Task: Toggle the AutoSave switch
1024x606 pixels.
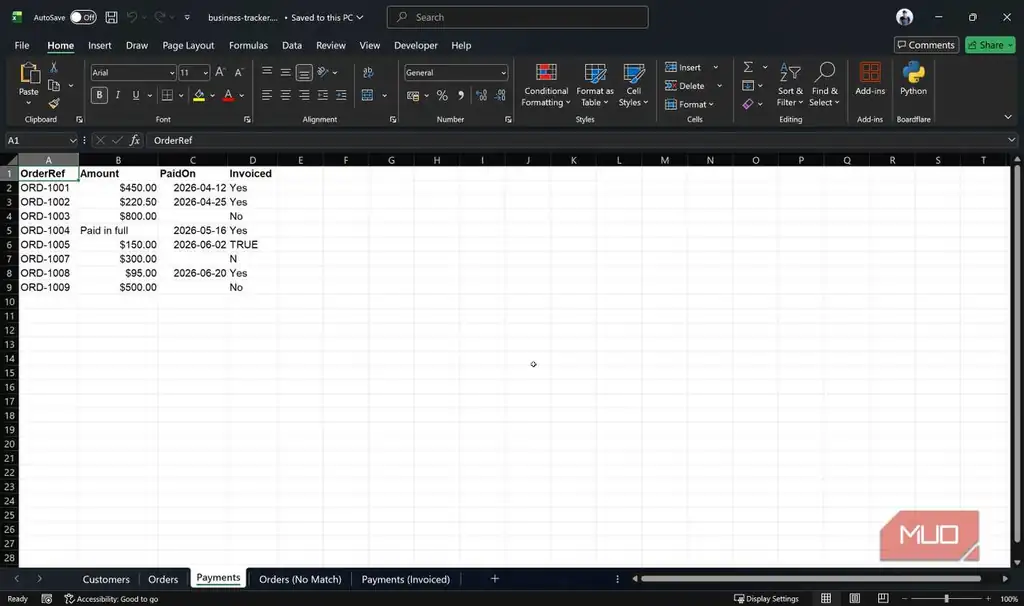Action: (x=83, y=18)
